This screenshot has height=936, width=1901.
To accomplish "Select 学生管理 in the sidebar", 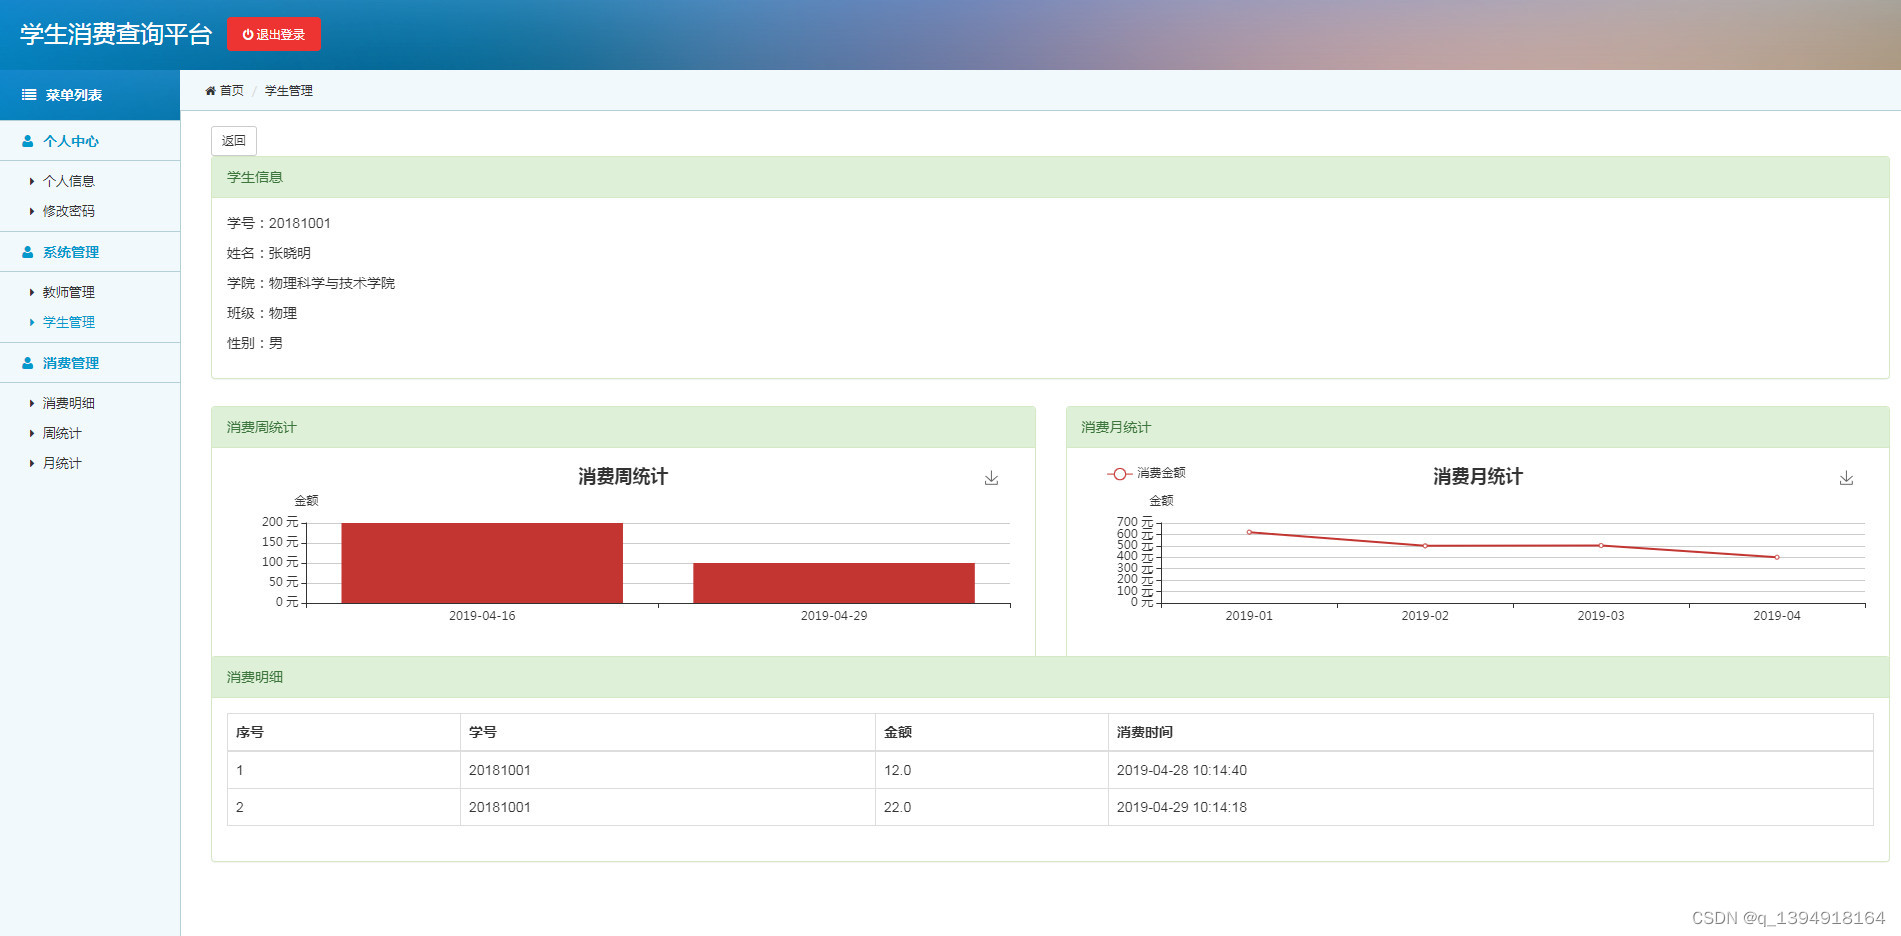I will pos(69,322).
